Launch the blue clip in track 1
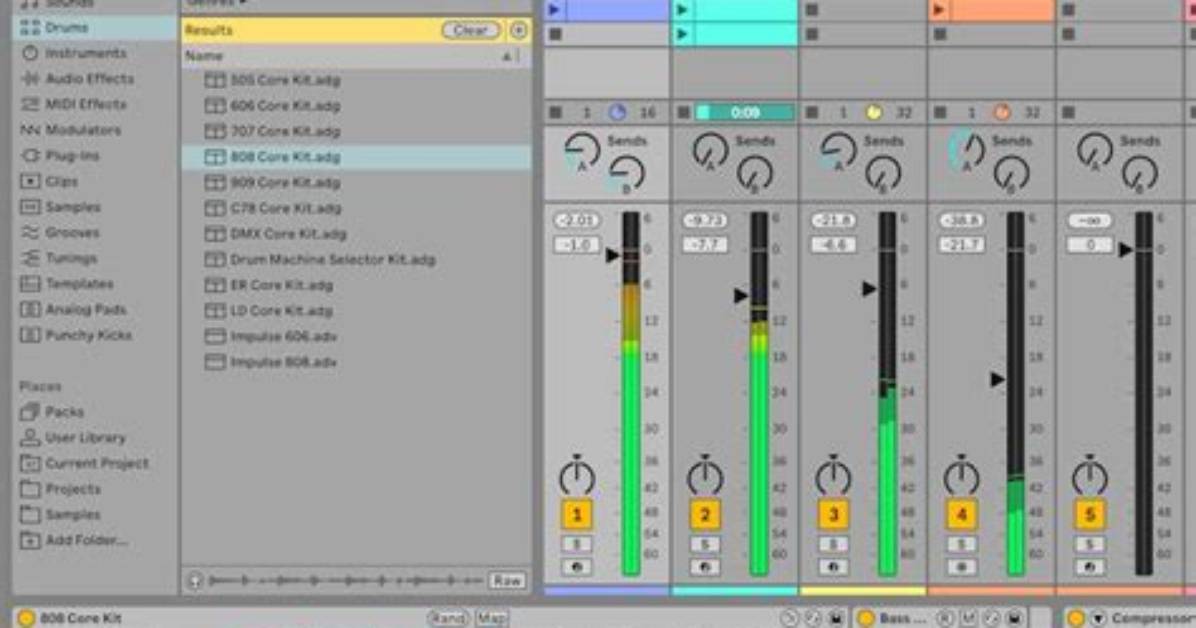The height and width of the screenshot is (628, 1196). [x=555, y=10]
